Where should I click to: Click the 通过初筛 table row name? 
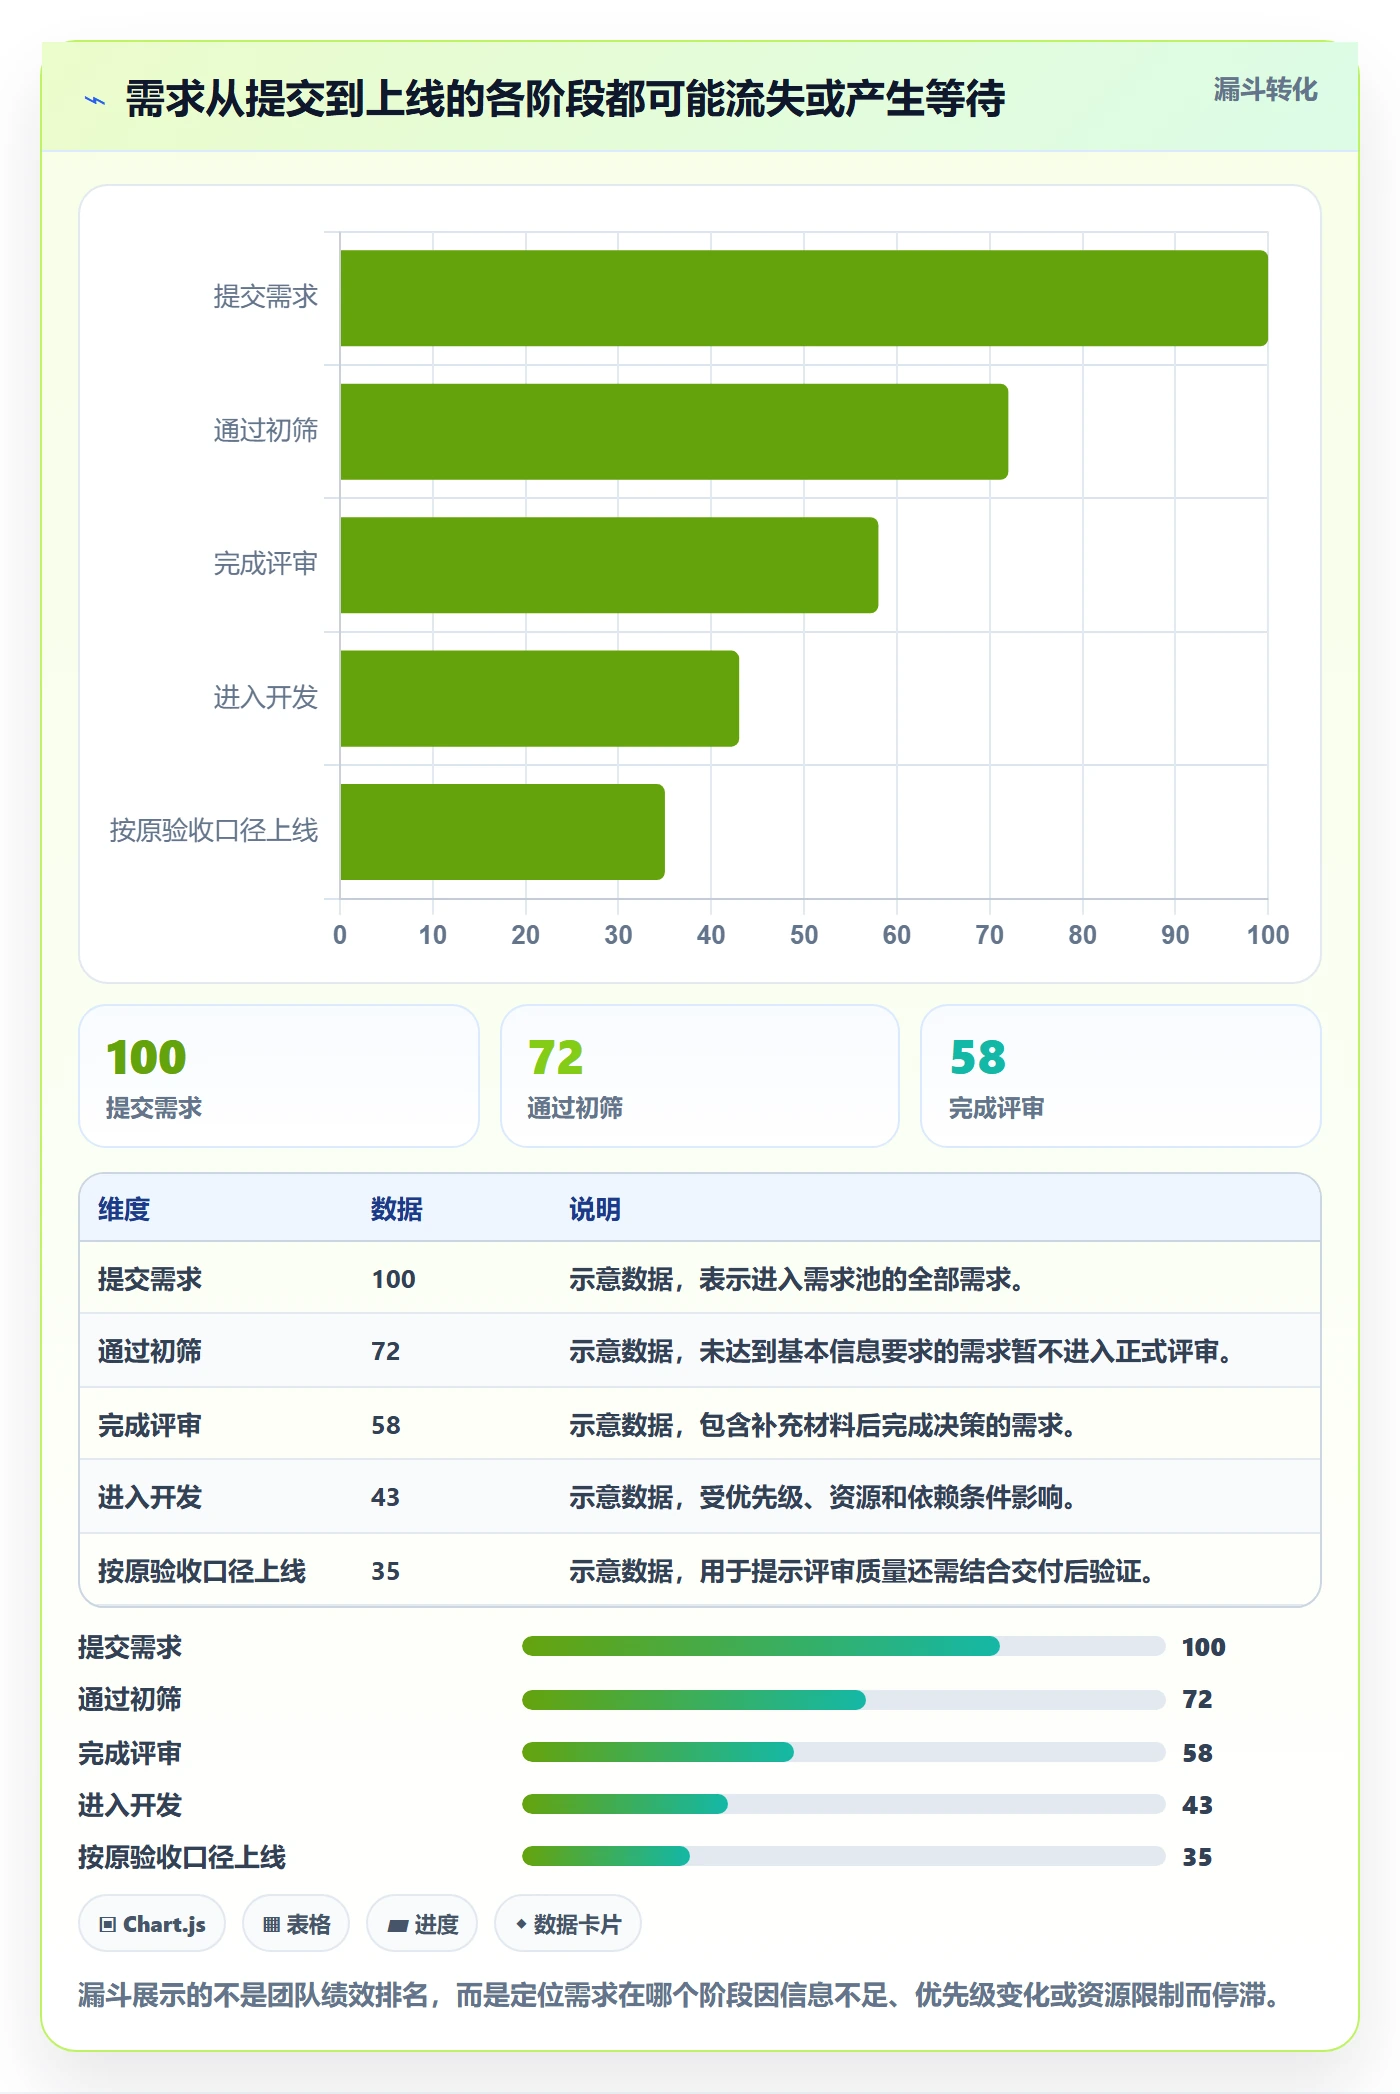pyautogui.click(x=150, y=1351)
